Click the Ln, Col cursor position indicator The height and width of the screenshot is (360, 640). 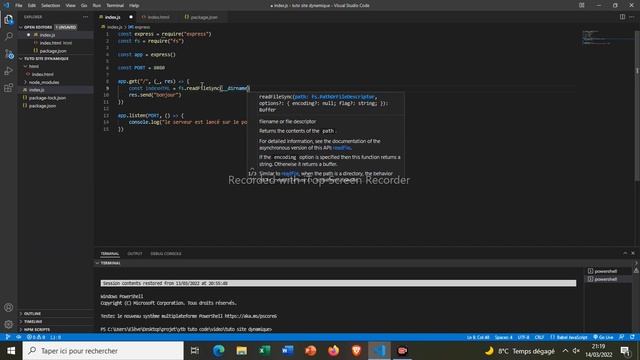click(478, 337)
